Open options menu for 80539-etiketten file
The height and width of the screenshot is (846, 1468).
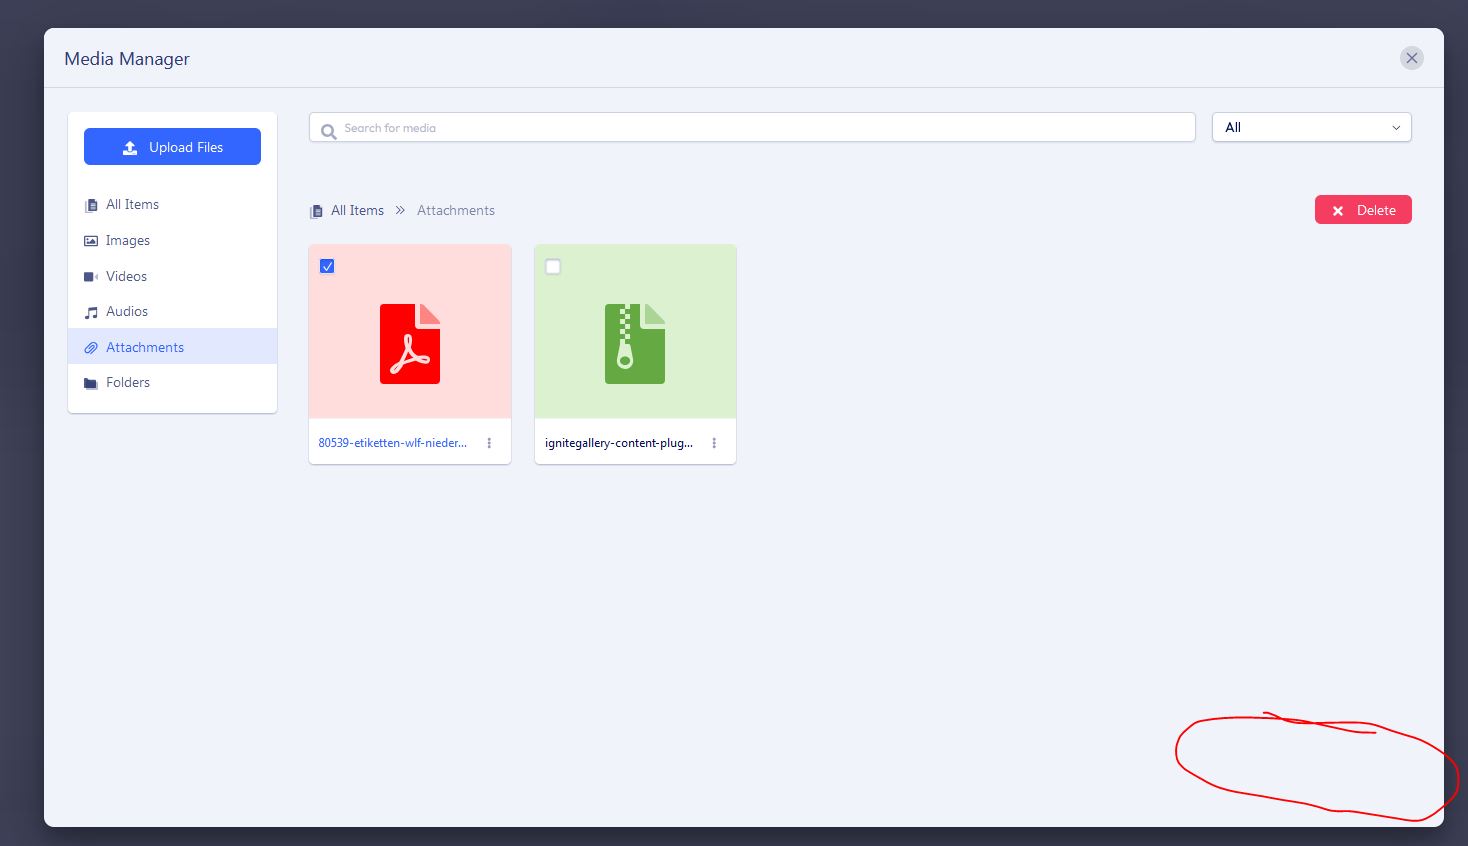click(x=489, y=443)
